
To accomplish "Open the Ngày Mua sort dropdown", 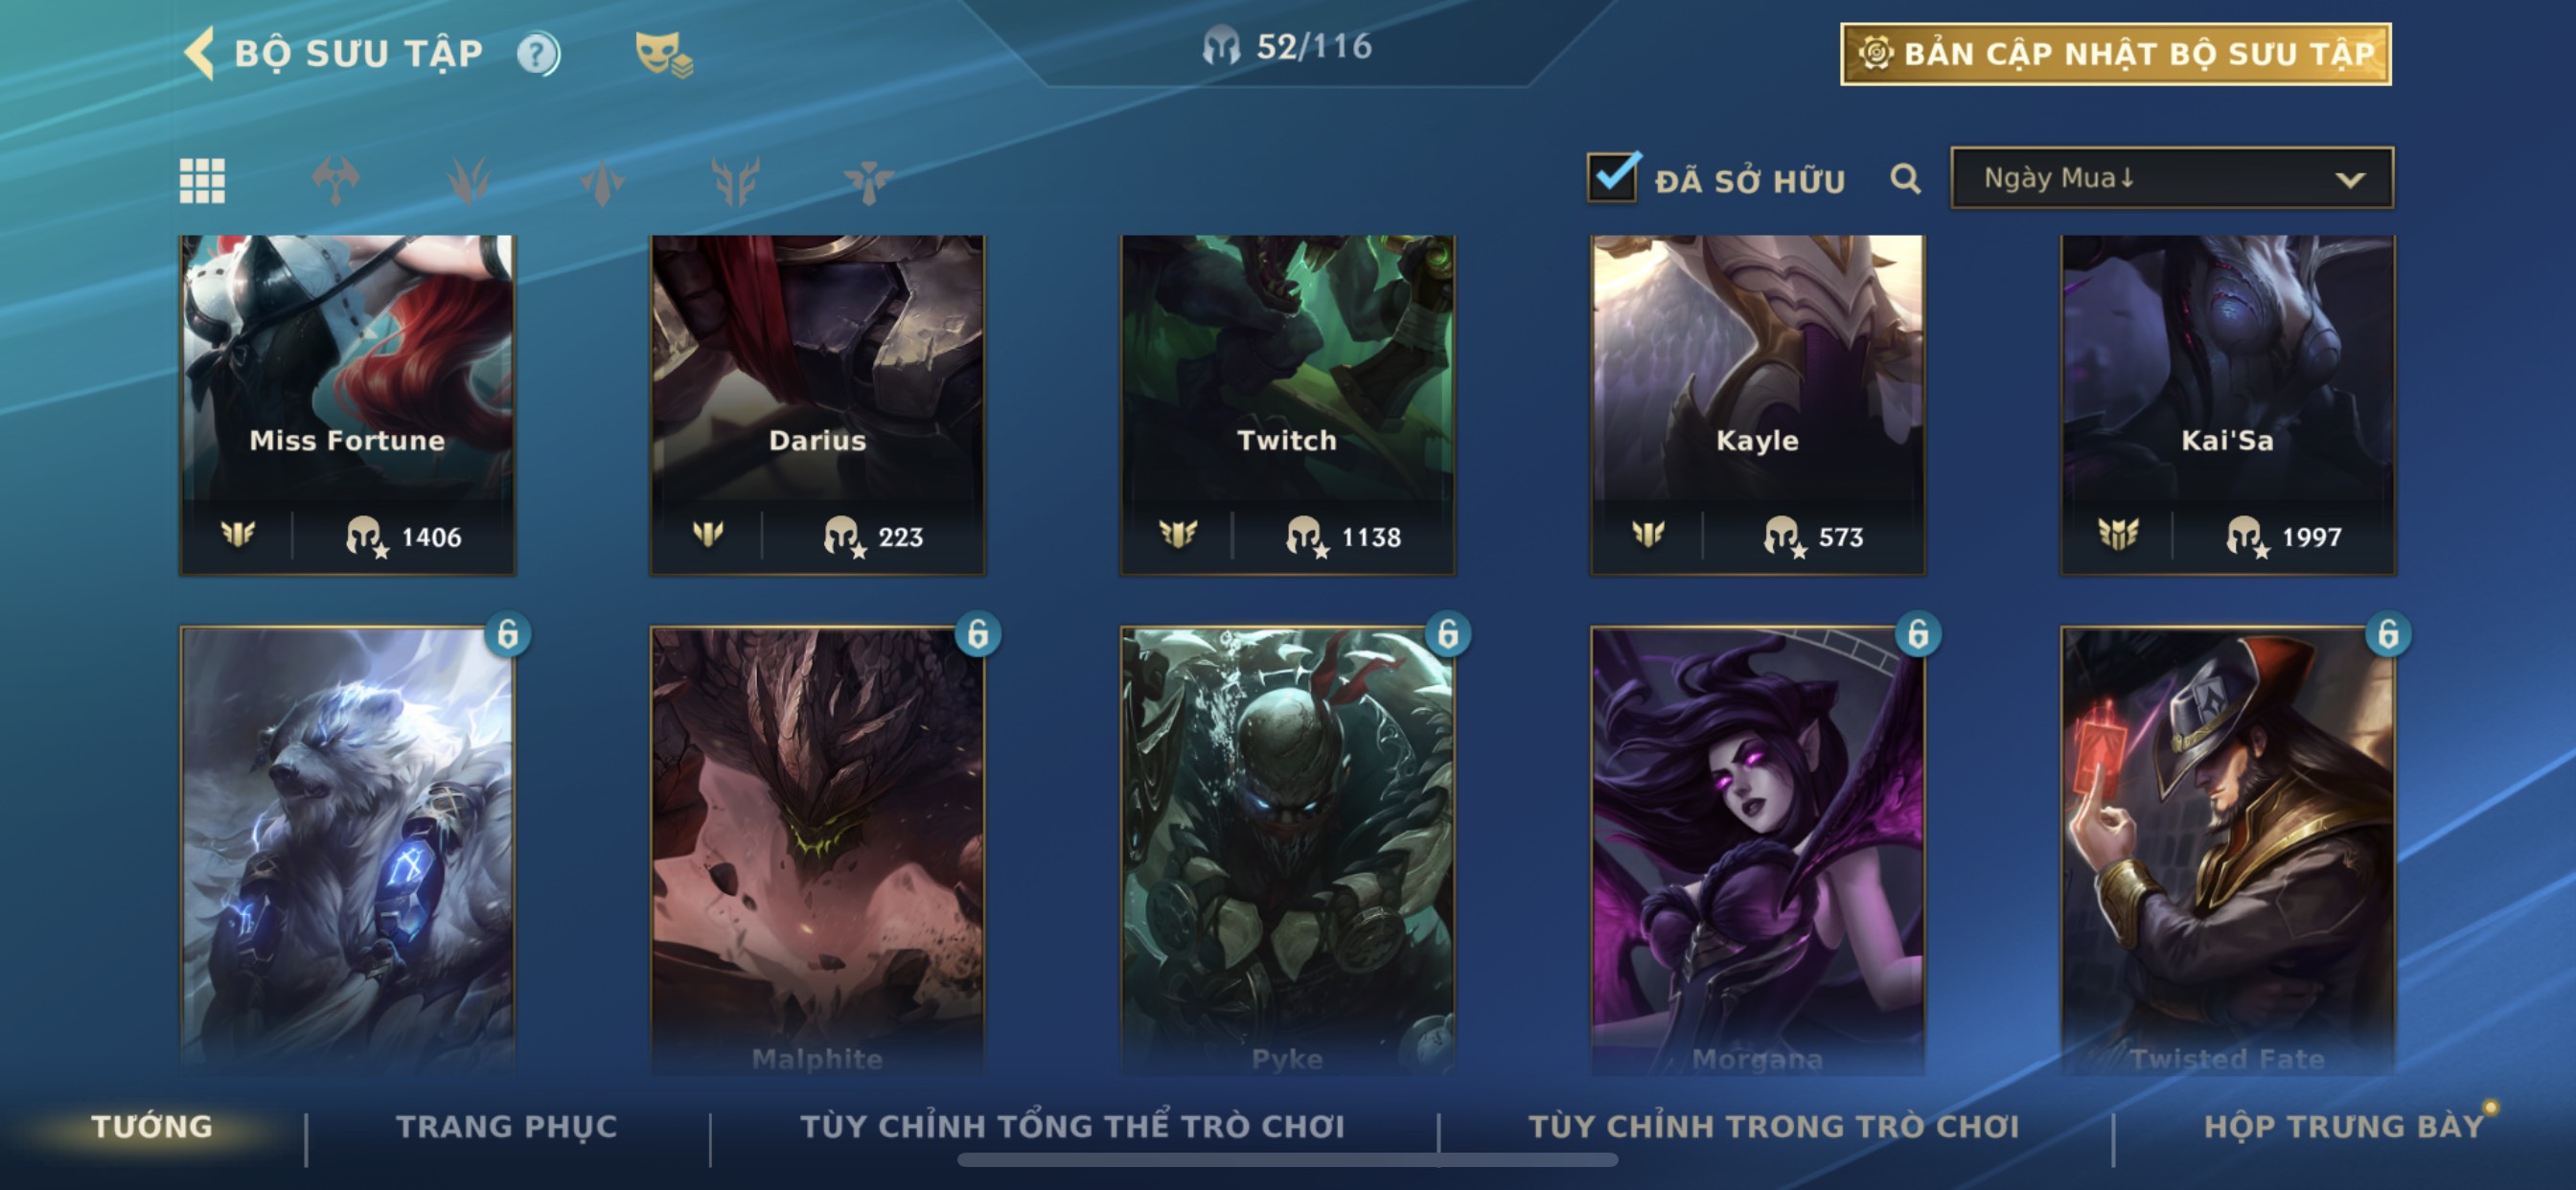I will (x=2172, y=178).
